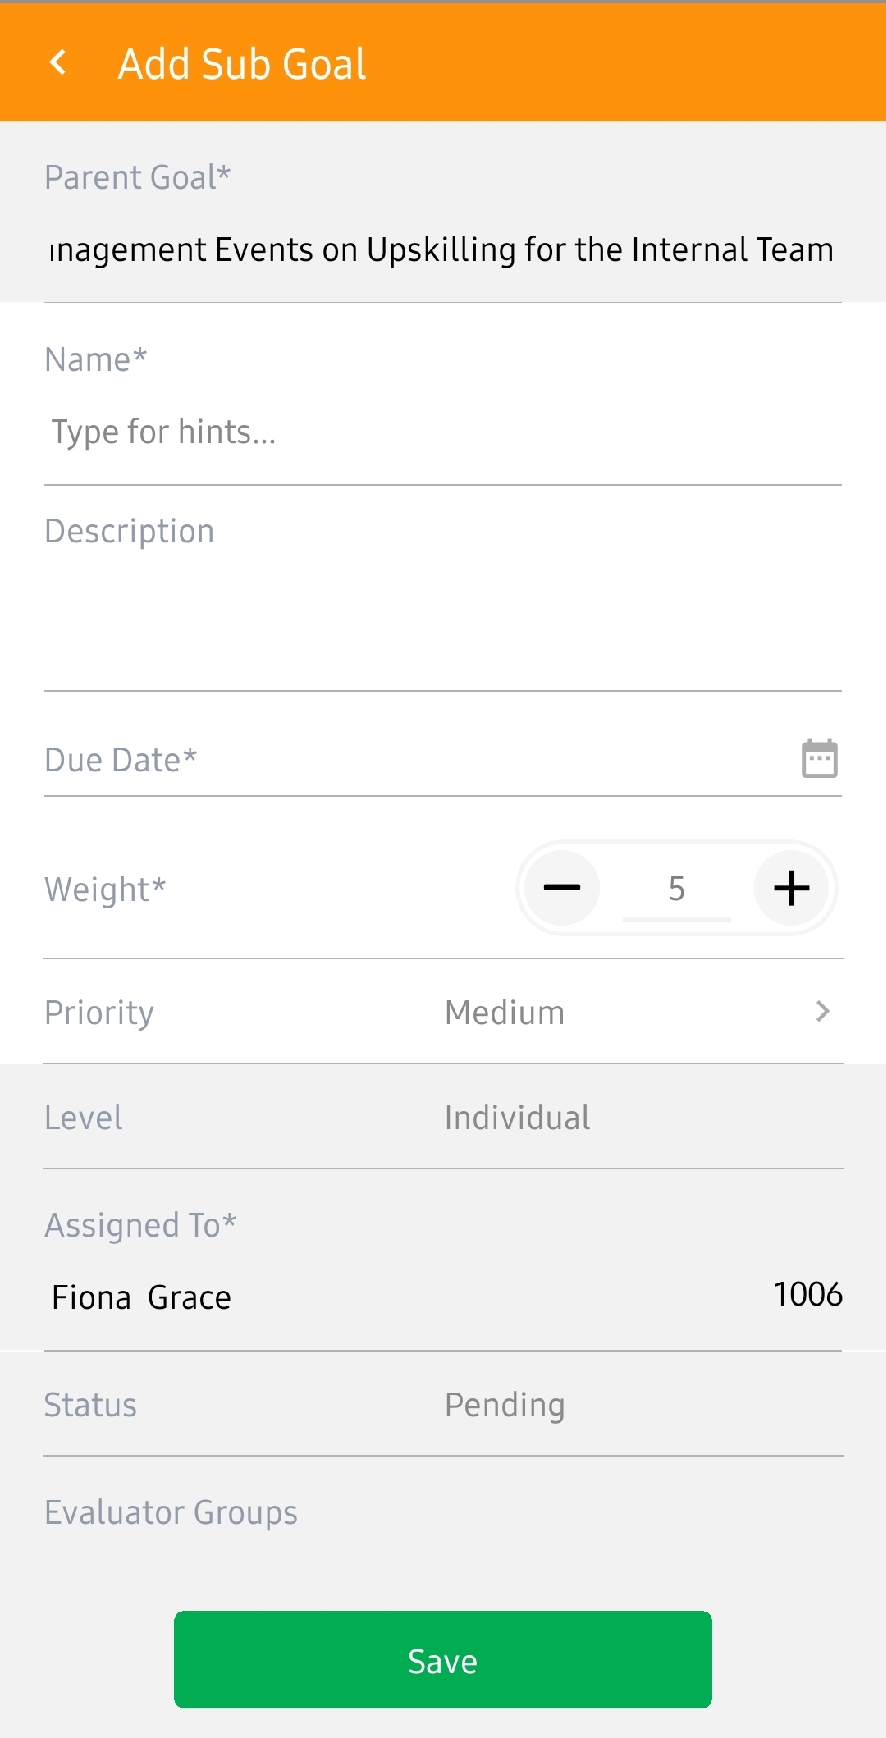Open the Evaluator Groups section
Viewport: 886px width, 1738px height.
point(171,1513)
